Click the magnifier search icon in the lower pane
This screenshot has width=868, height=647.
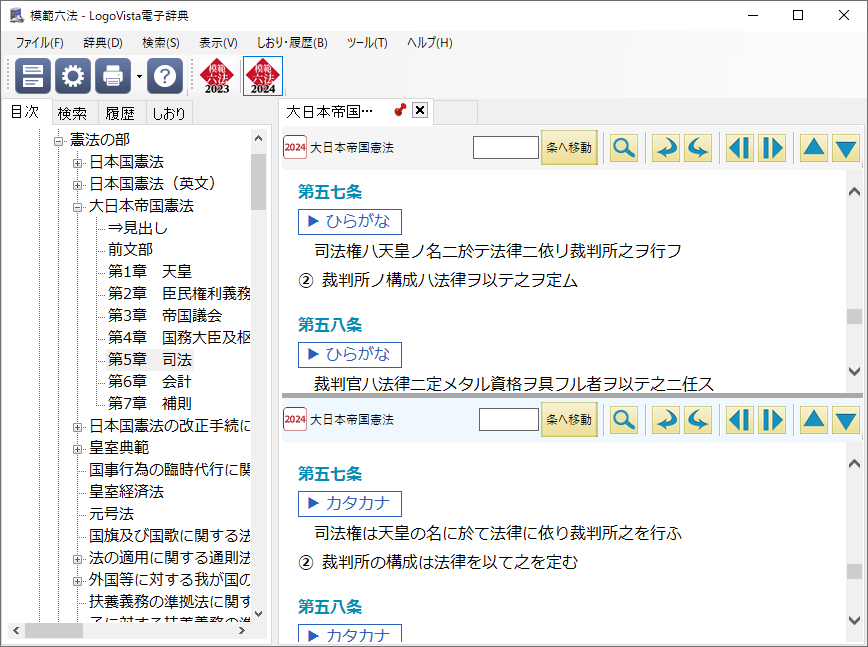pos(624,420)
